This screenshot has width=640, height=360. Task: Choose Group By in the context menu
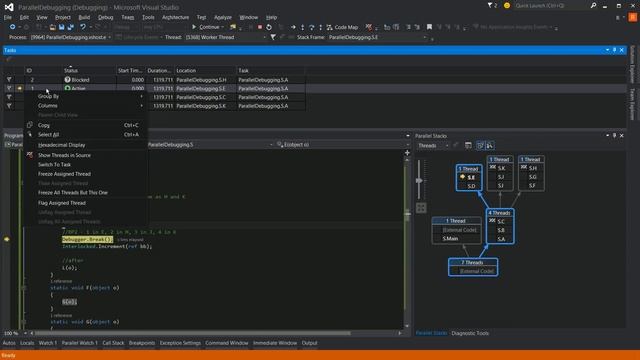(86, 96)
